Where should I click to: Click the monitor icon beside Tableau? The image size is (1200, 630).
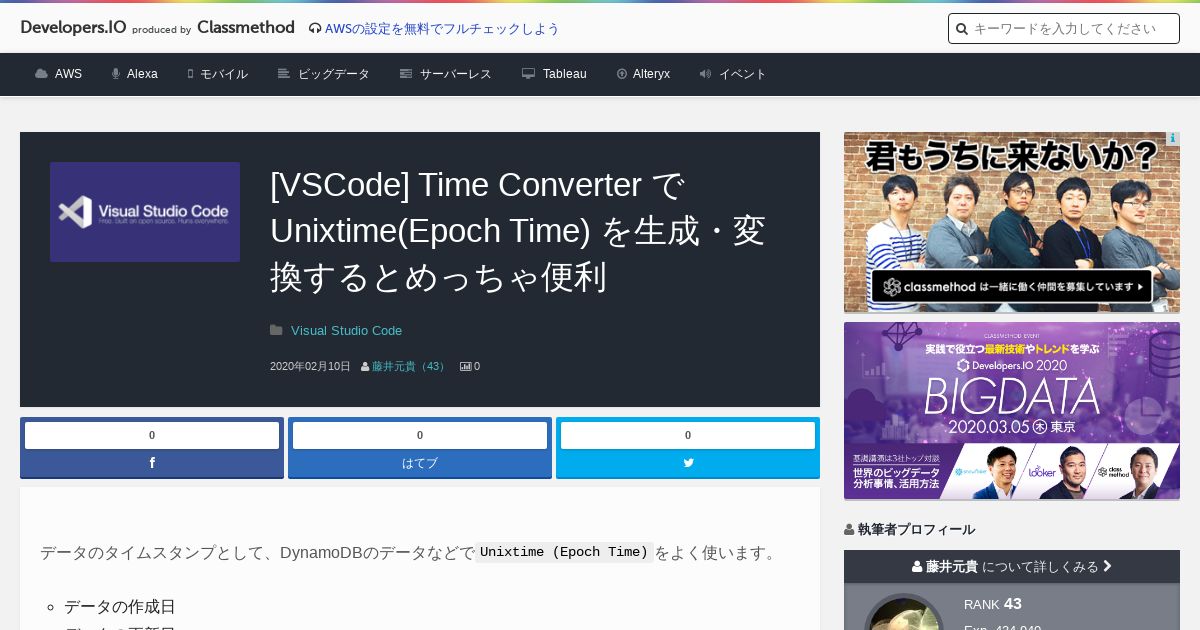point(528,74)
